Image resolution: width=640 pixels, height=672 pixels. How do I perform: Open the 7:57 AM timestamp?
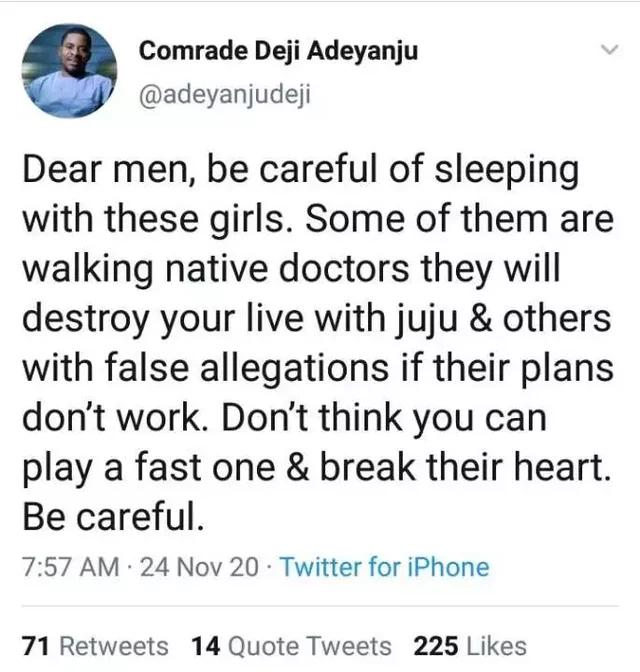click(71, 567)
